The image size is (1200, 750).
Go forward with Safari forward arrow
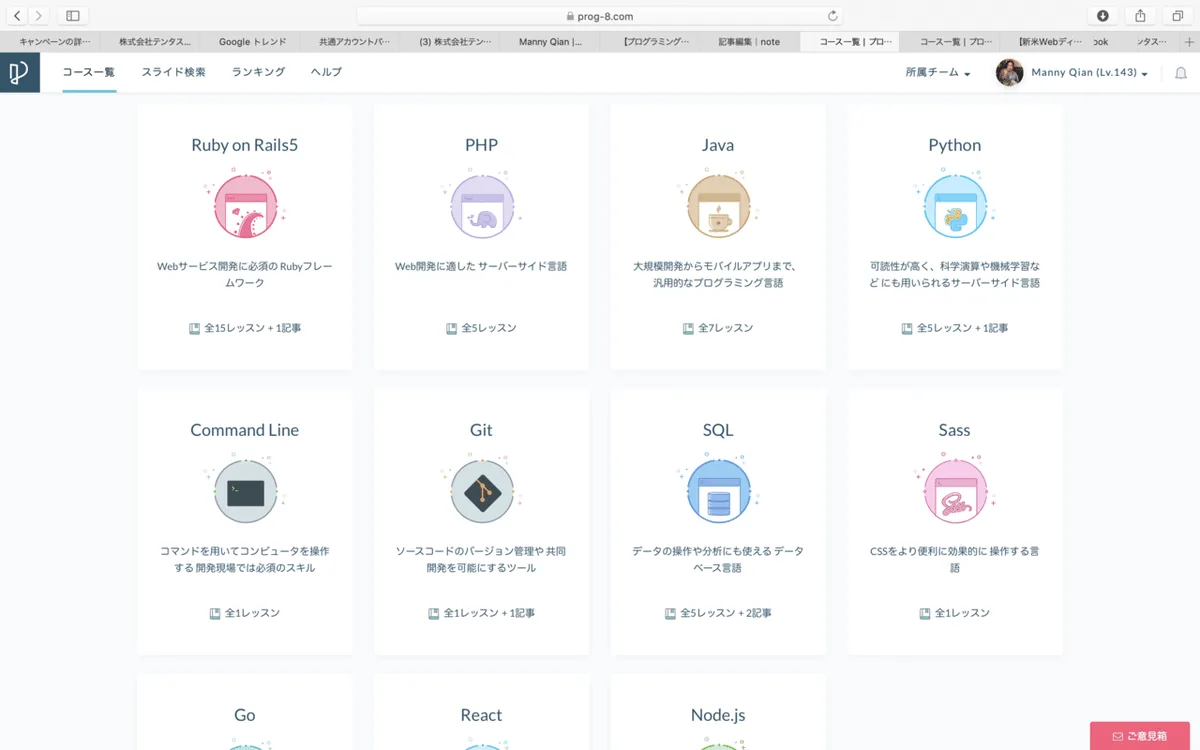click(x=38, y=16)
